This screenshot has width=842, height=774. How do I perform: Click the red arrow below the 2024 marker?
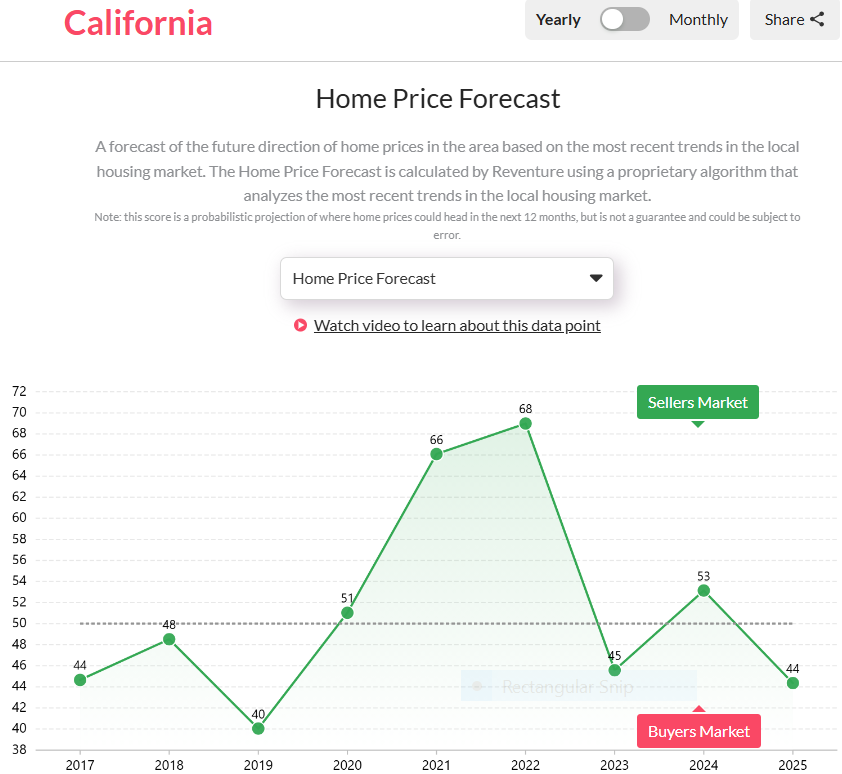tap(699, 707)
